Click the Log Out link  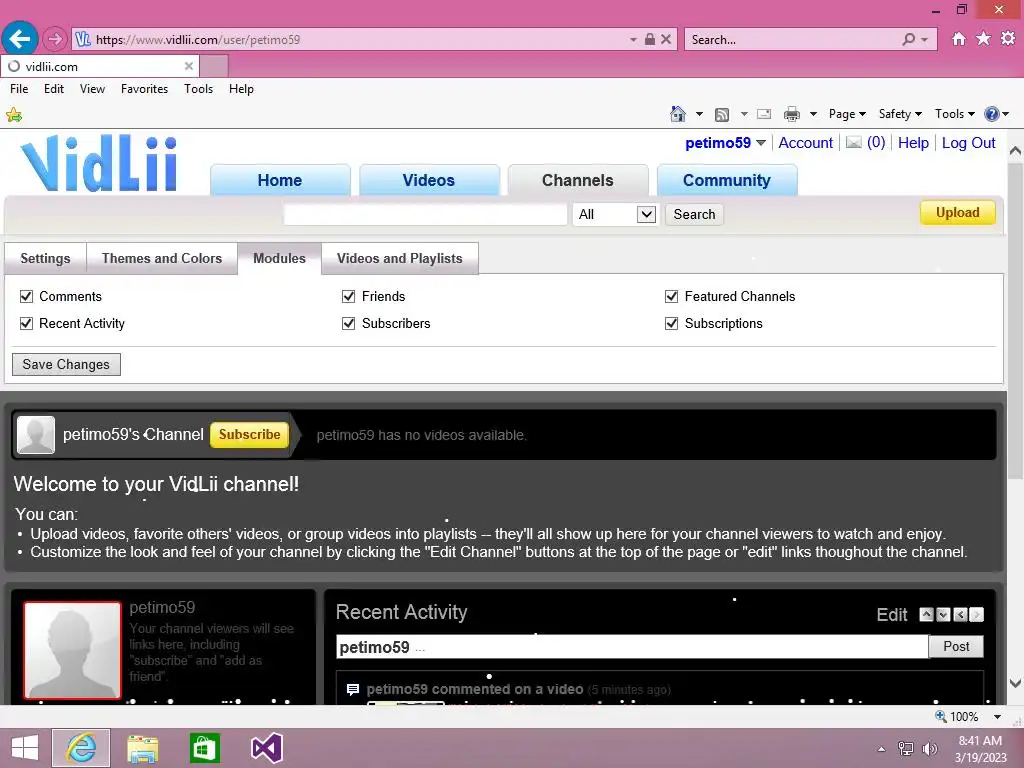click(x=968, y=143)
